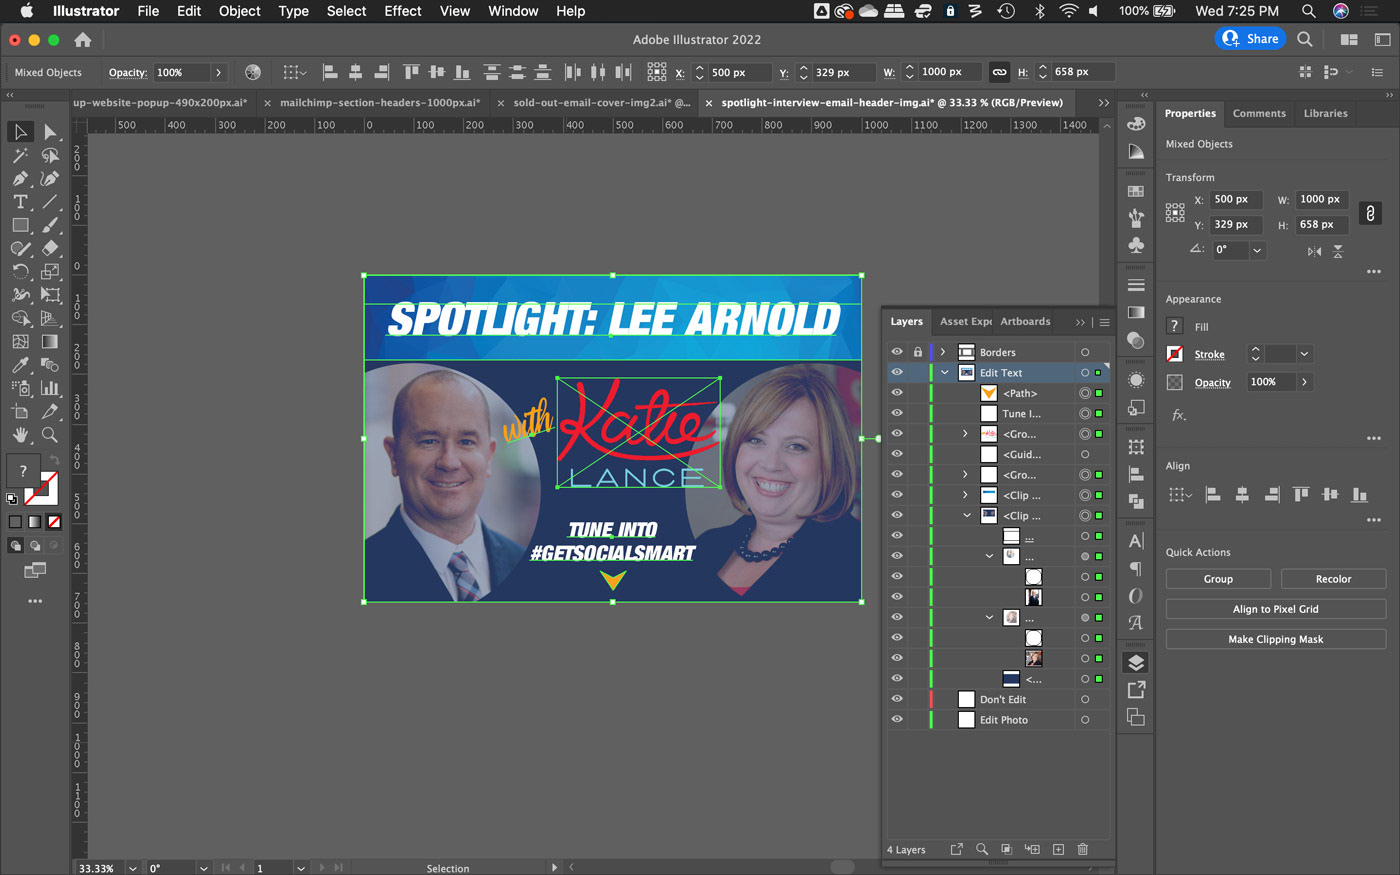1400x875 pixels.
Task: Click the Share button
Action: click(x=1250, y=39)
